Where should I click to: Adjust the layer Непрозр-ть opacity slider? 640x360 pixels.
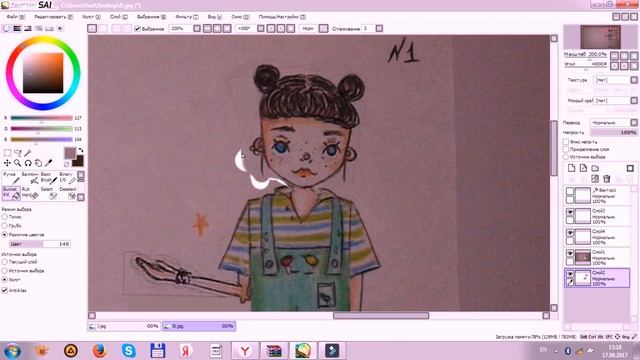[x=613, y=132]
